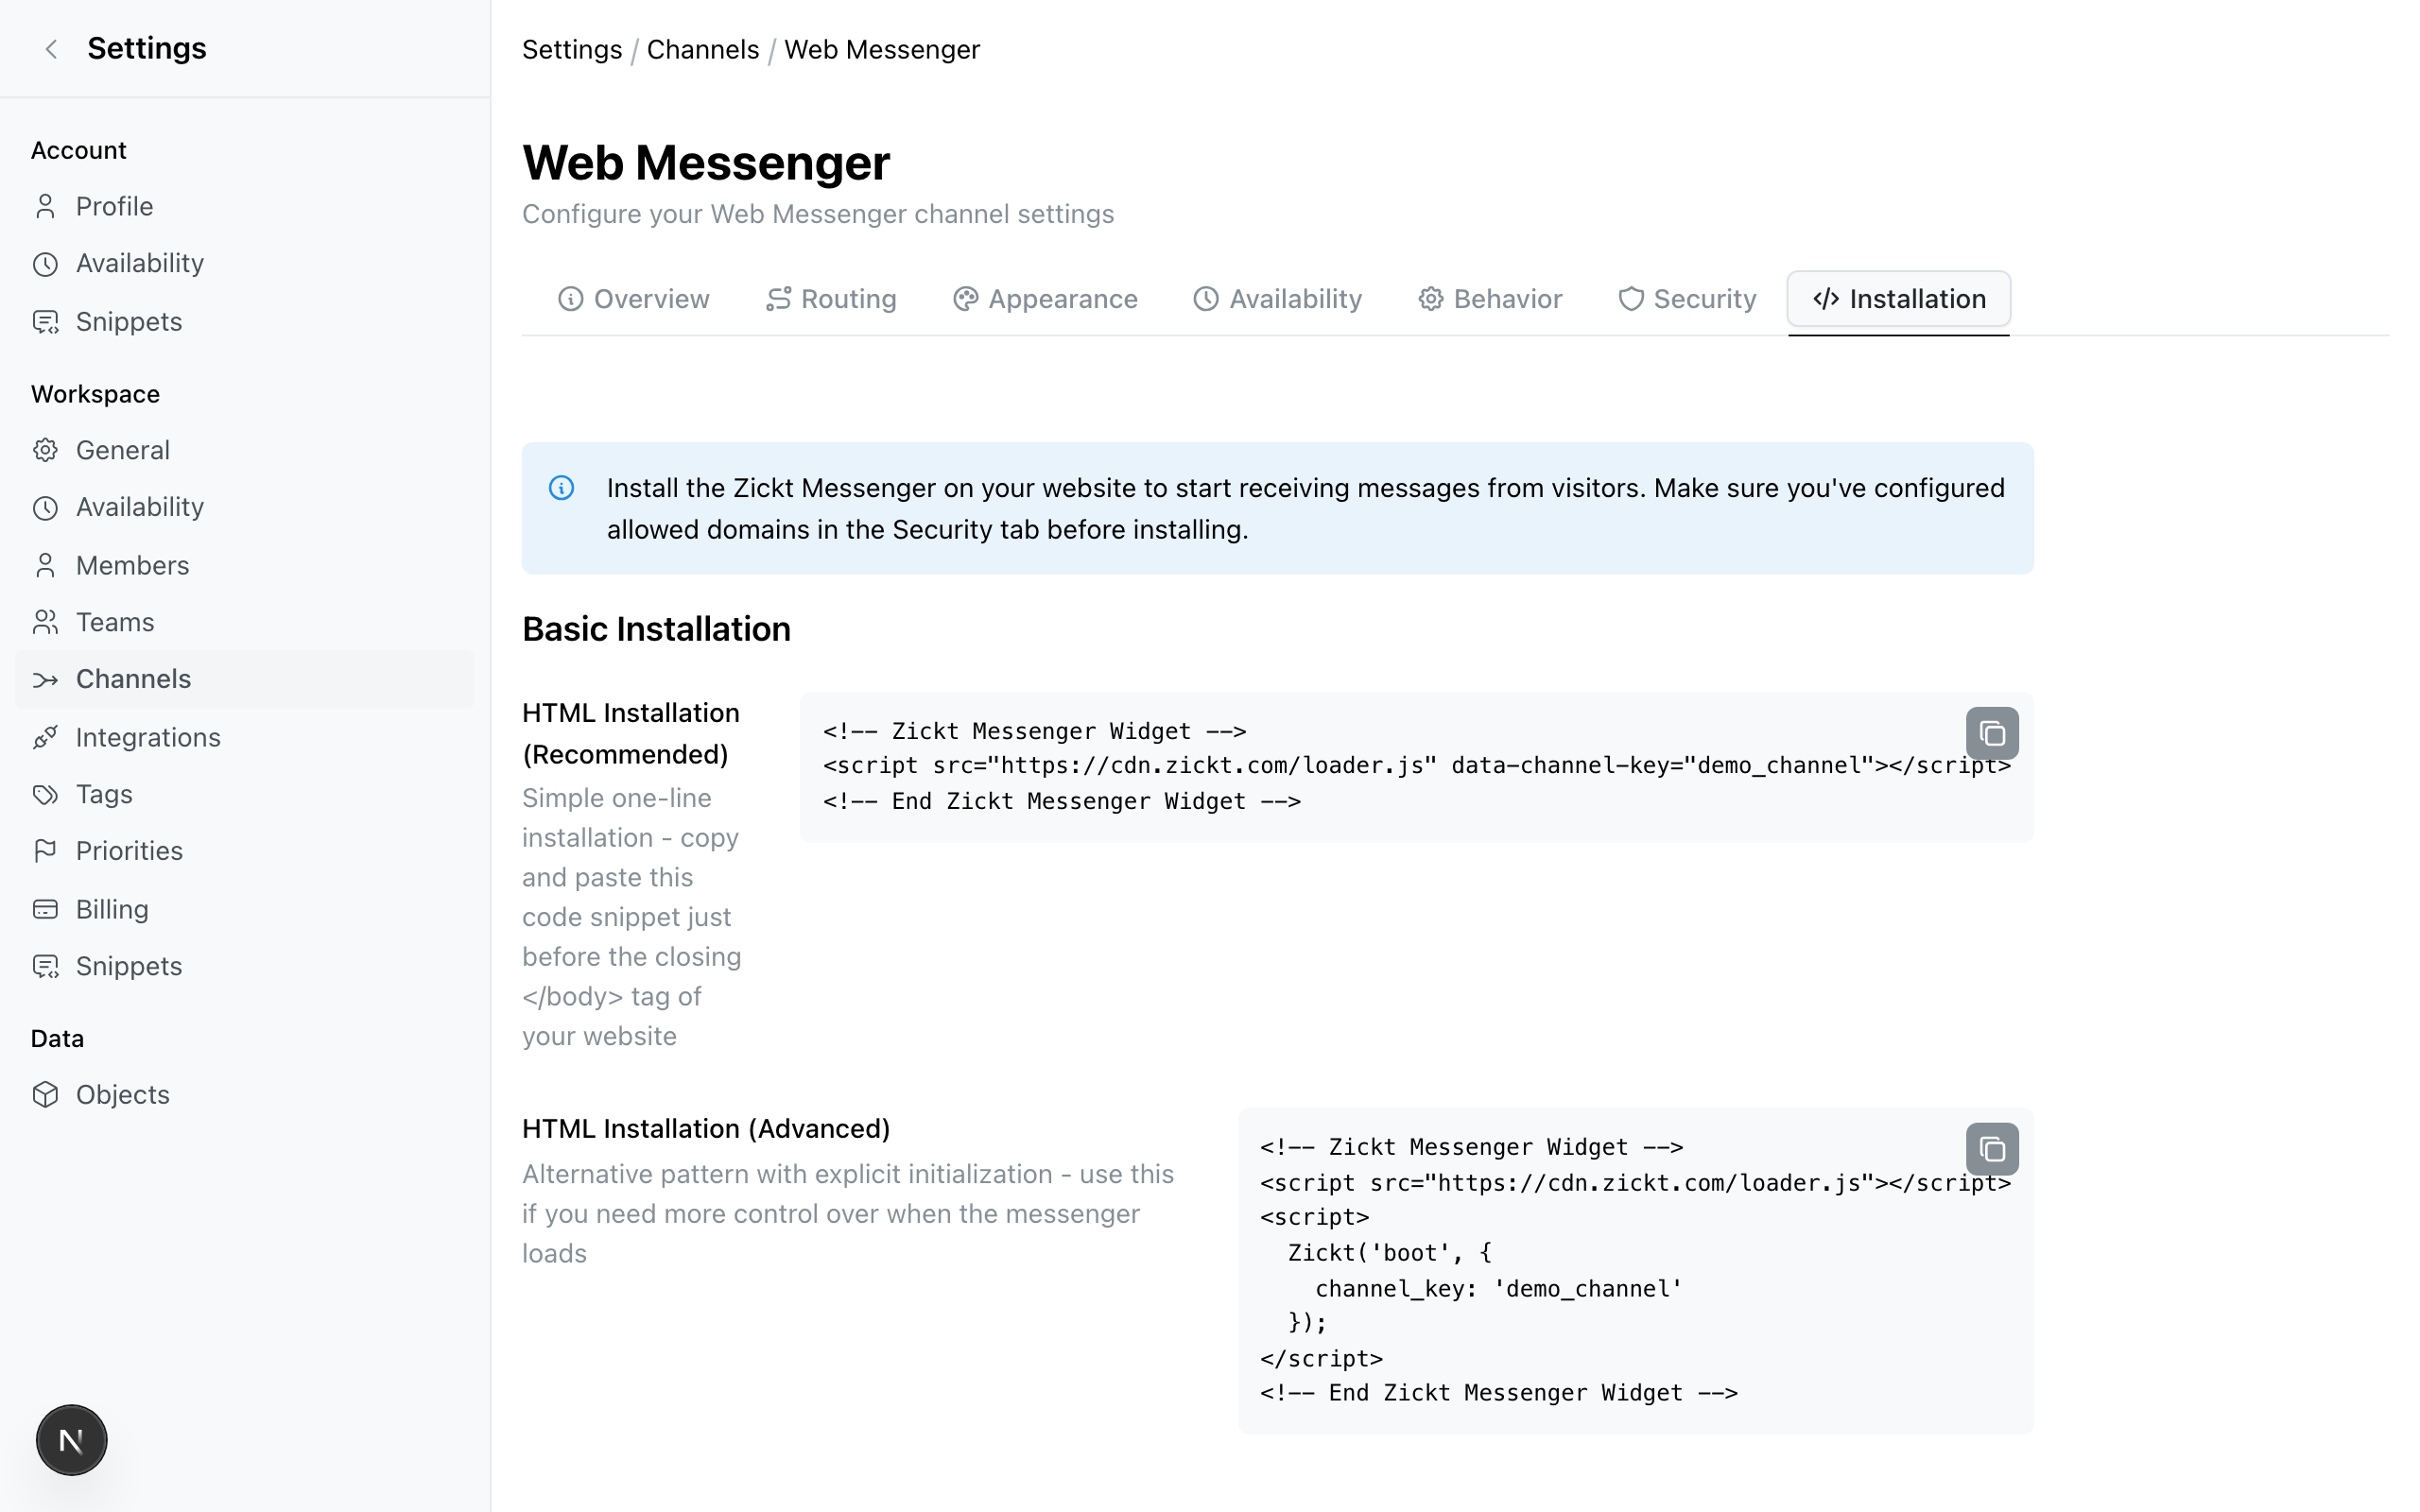Open Snippets under Workspace
The image size is (2420, 1512).
244,966
